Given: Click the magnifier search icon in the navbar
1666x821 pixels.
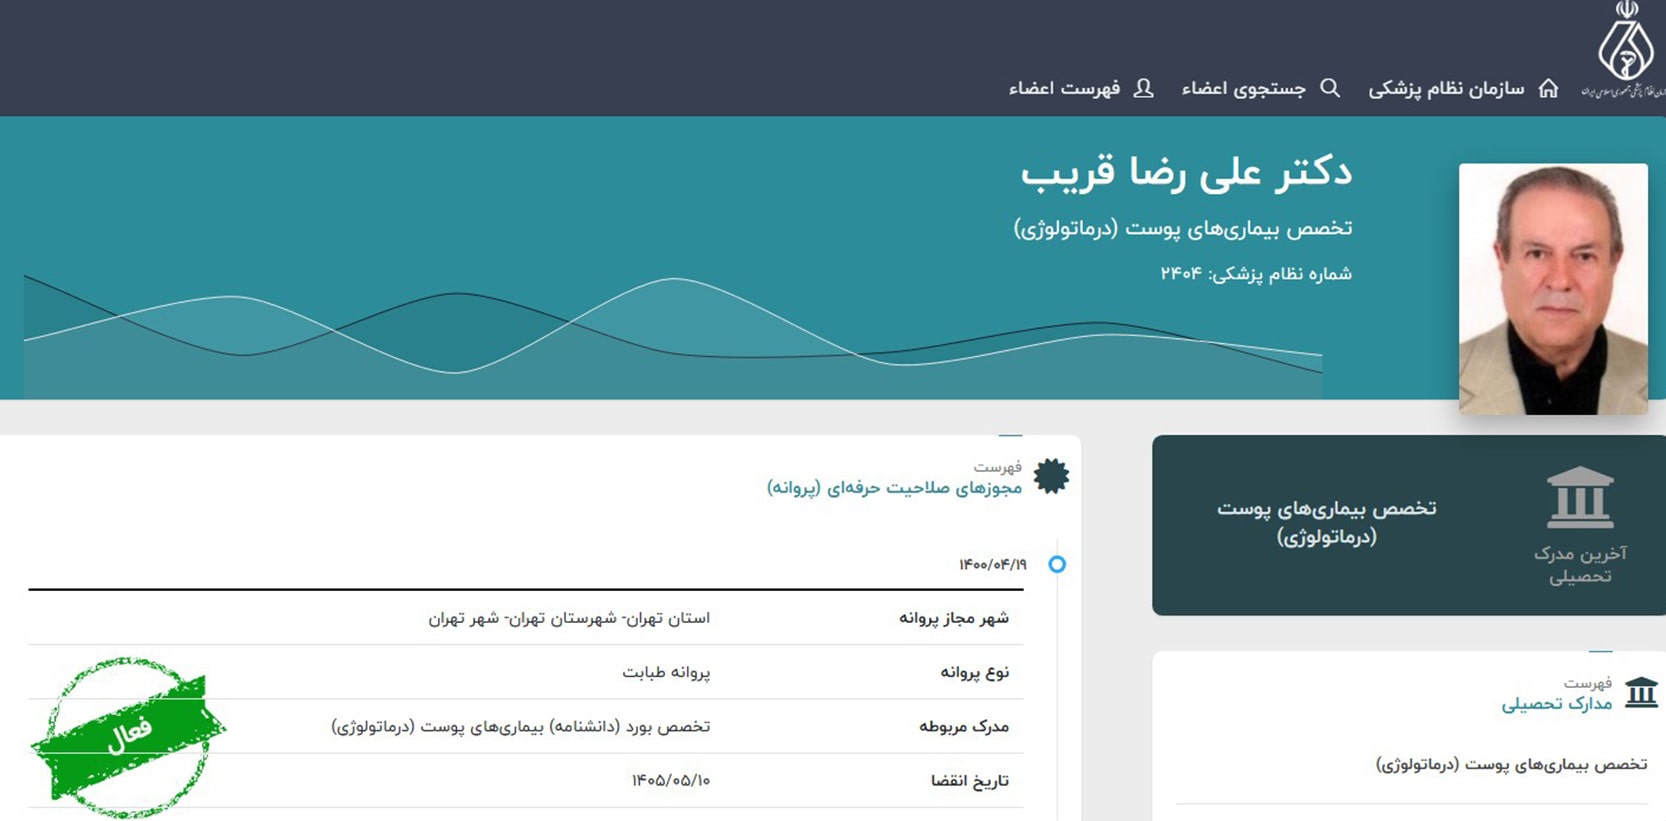Looking at the screenshot, I should tap(1330, 88).
